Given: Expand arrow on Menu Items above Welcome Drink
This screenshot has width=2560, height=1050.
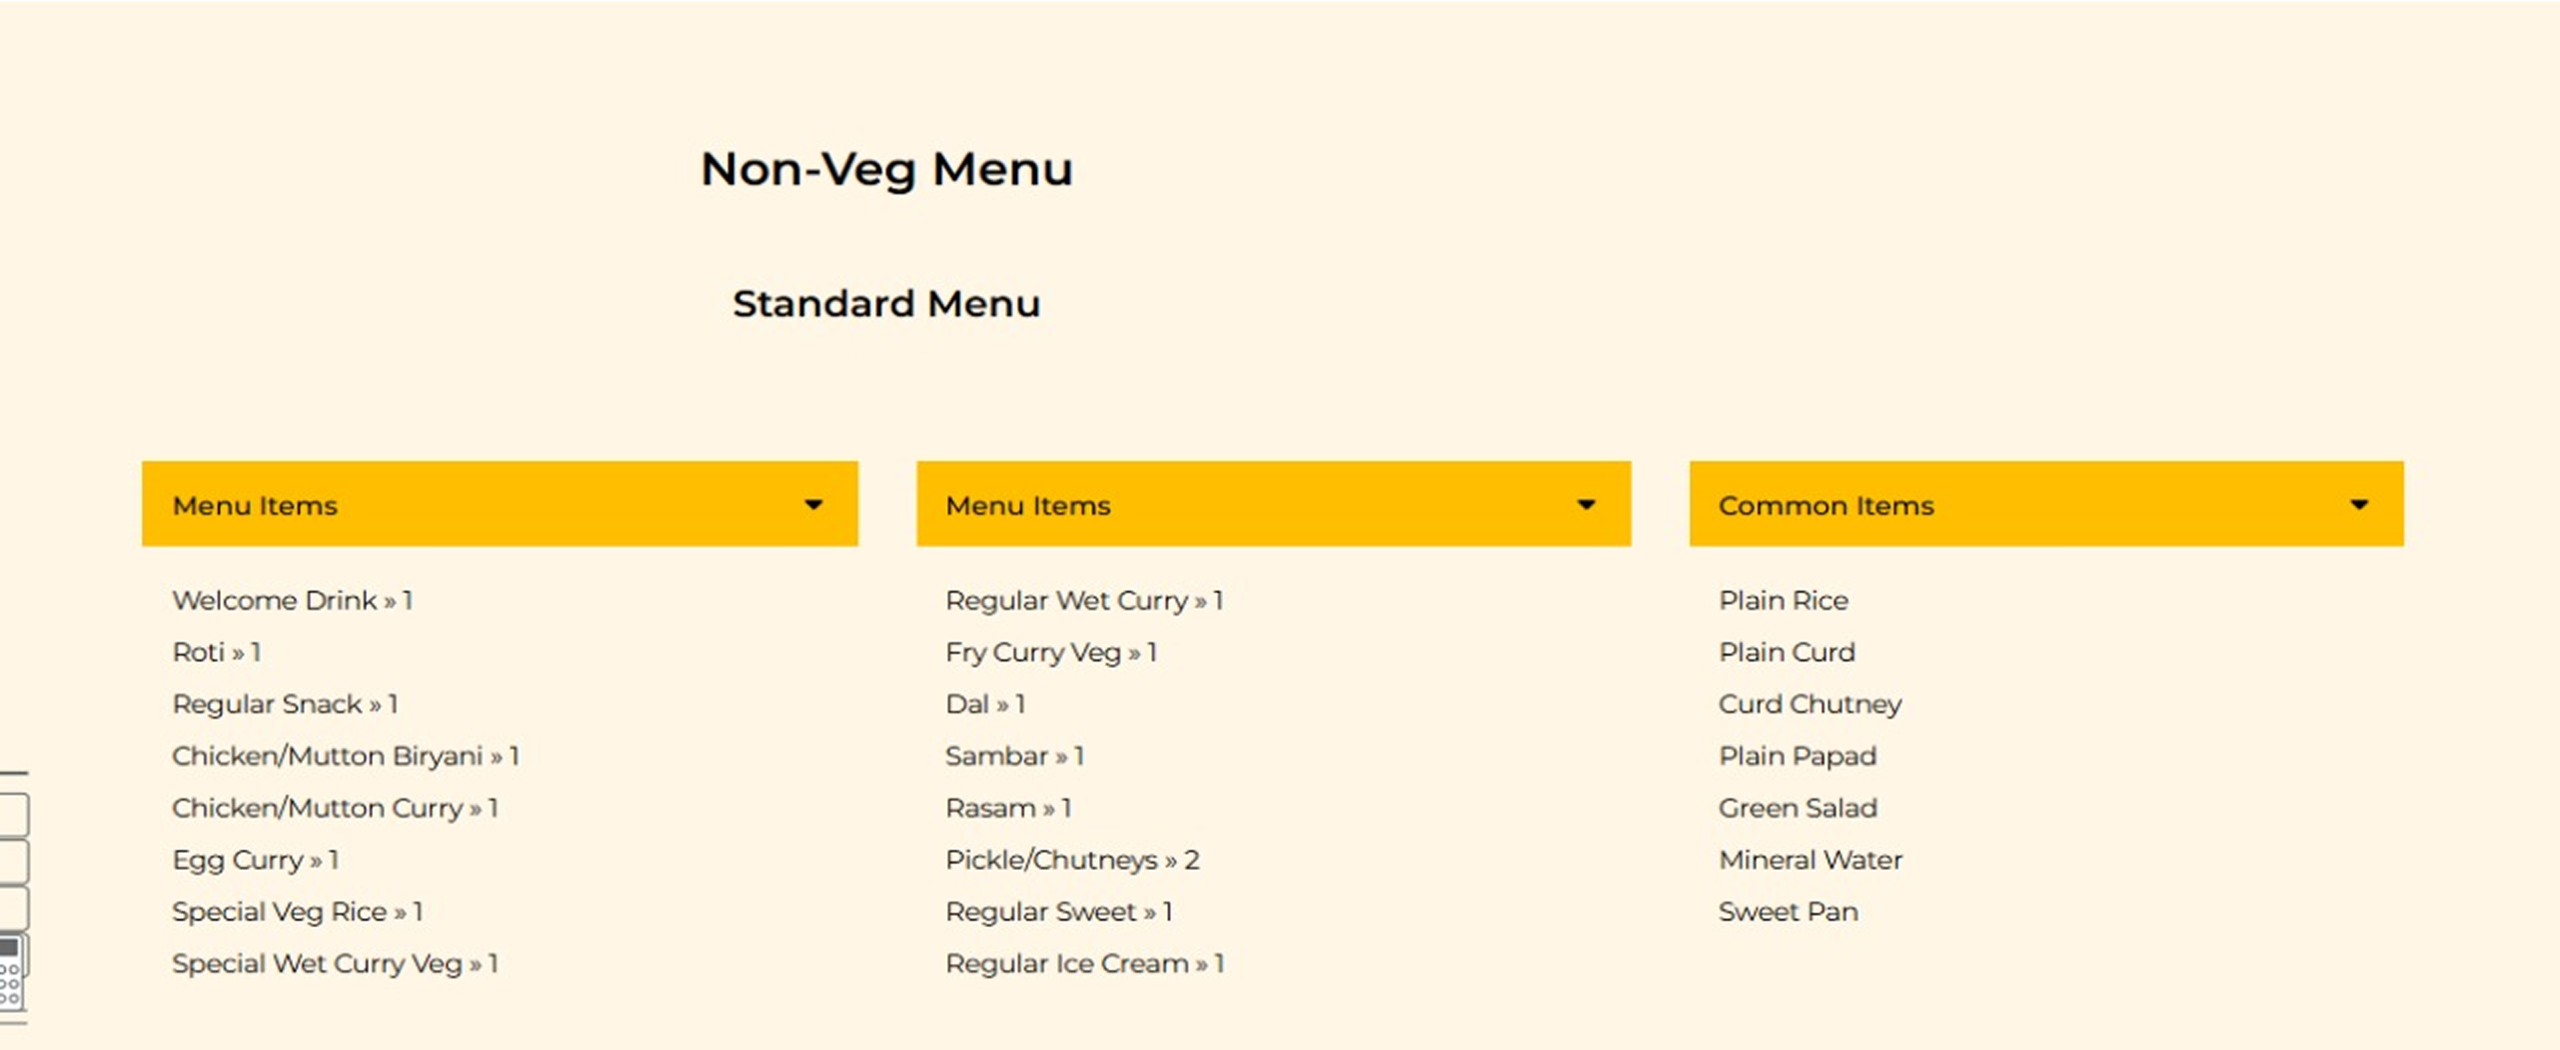Looking at the screenshot, I should tap(814, 505).
